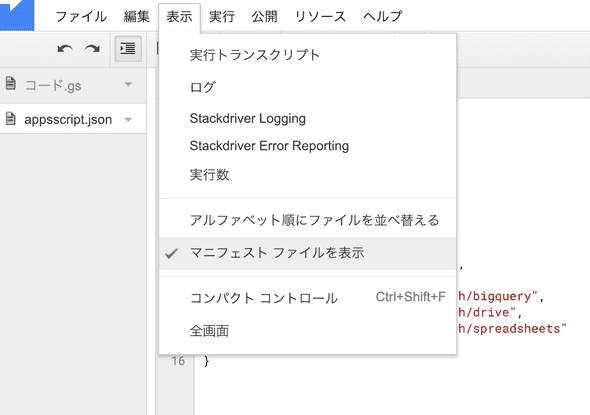The height and width of the screenshot is (415, 590).
Task: Open the リソース menu
Action: pos(320,17)
